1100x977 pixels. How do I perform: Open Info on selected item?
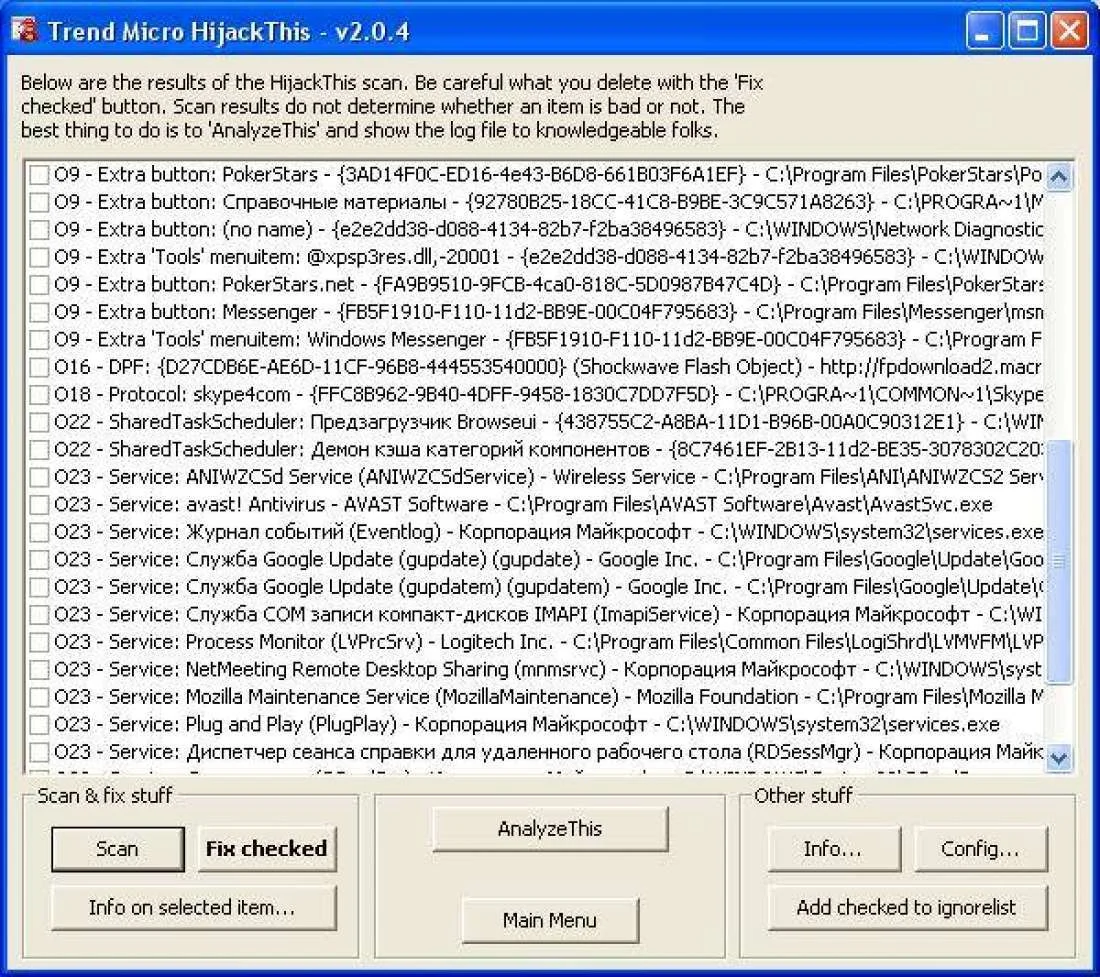193,907
